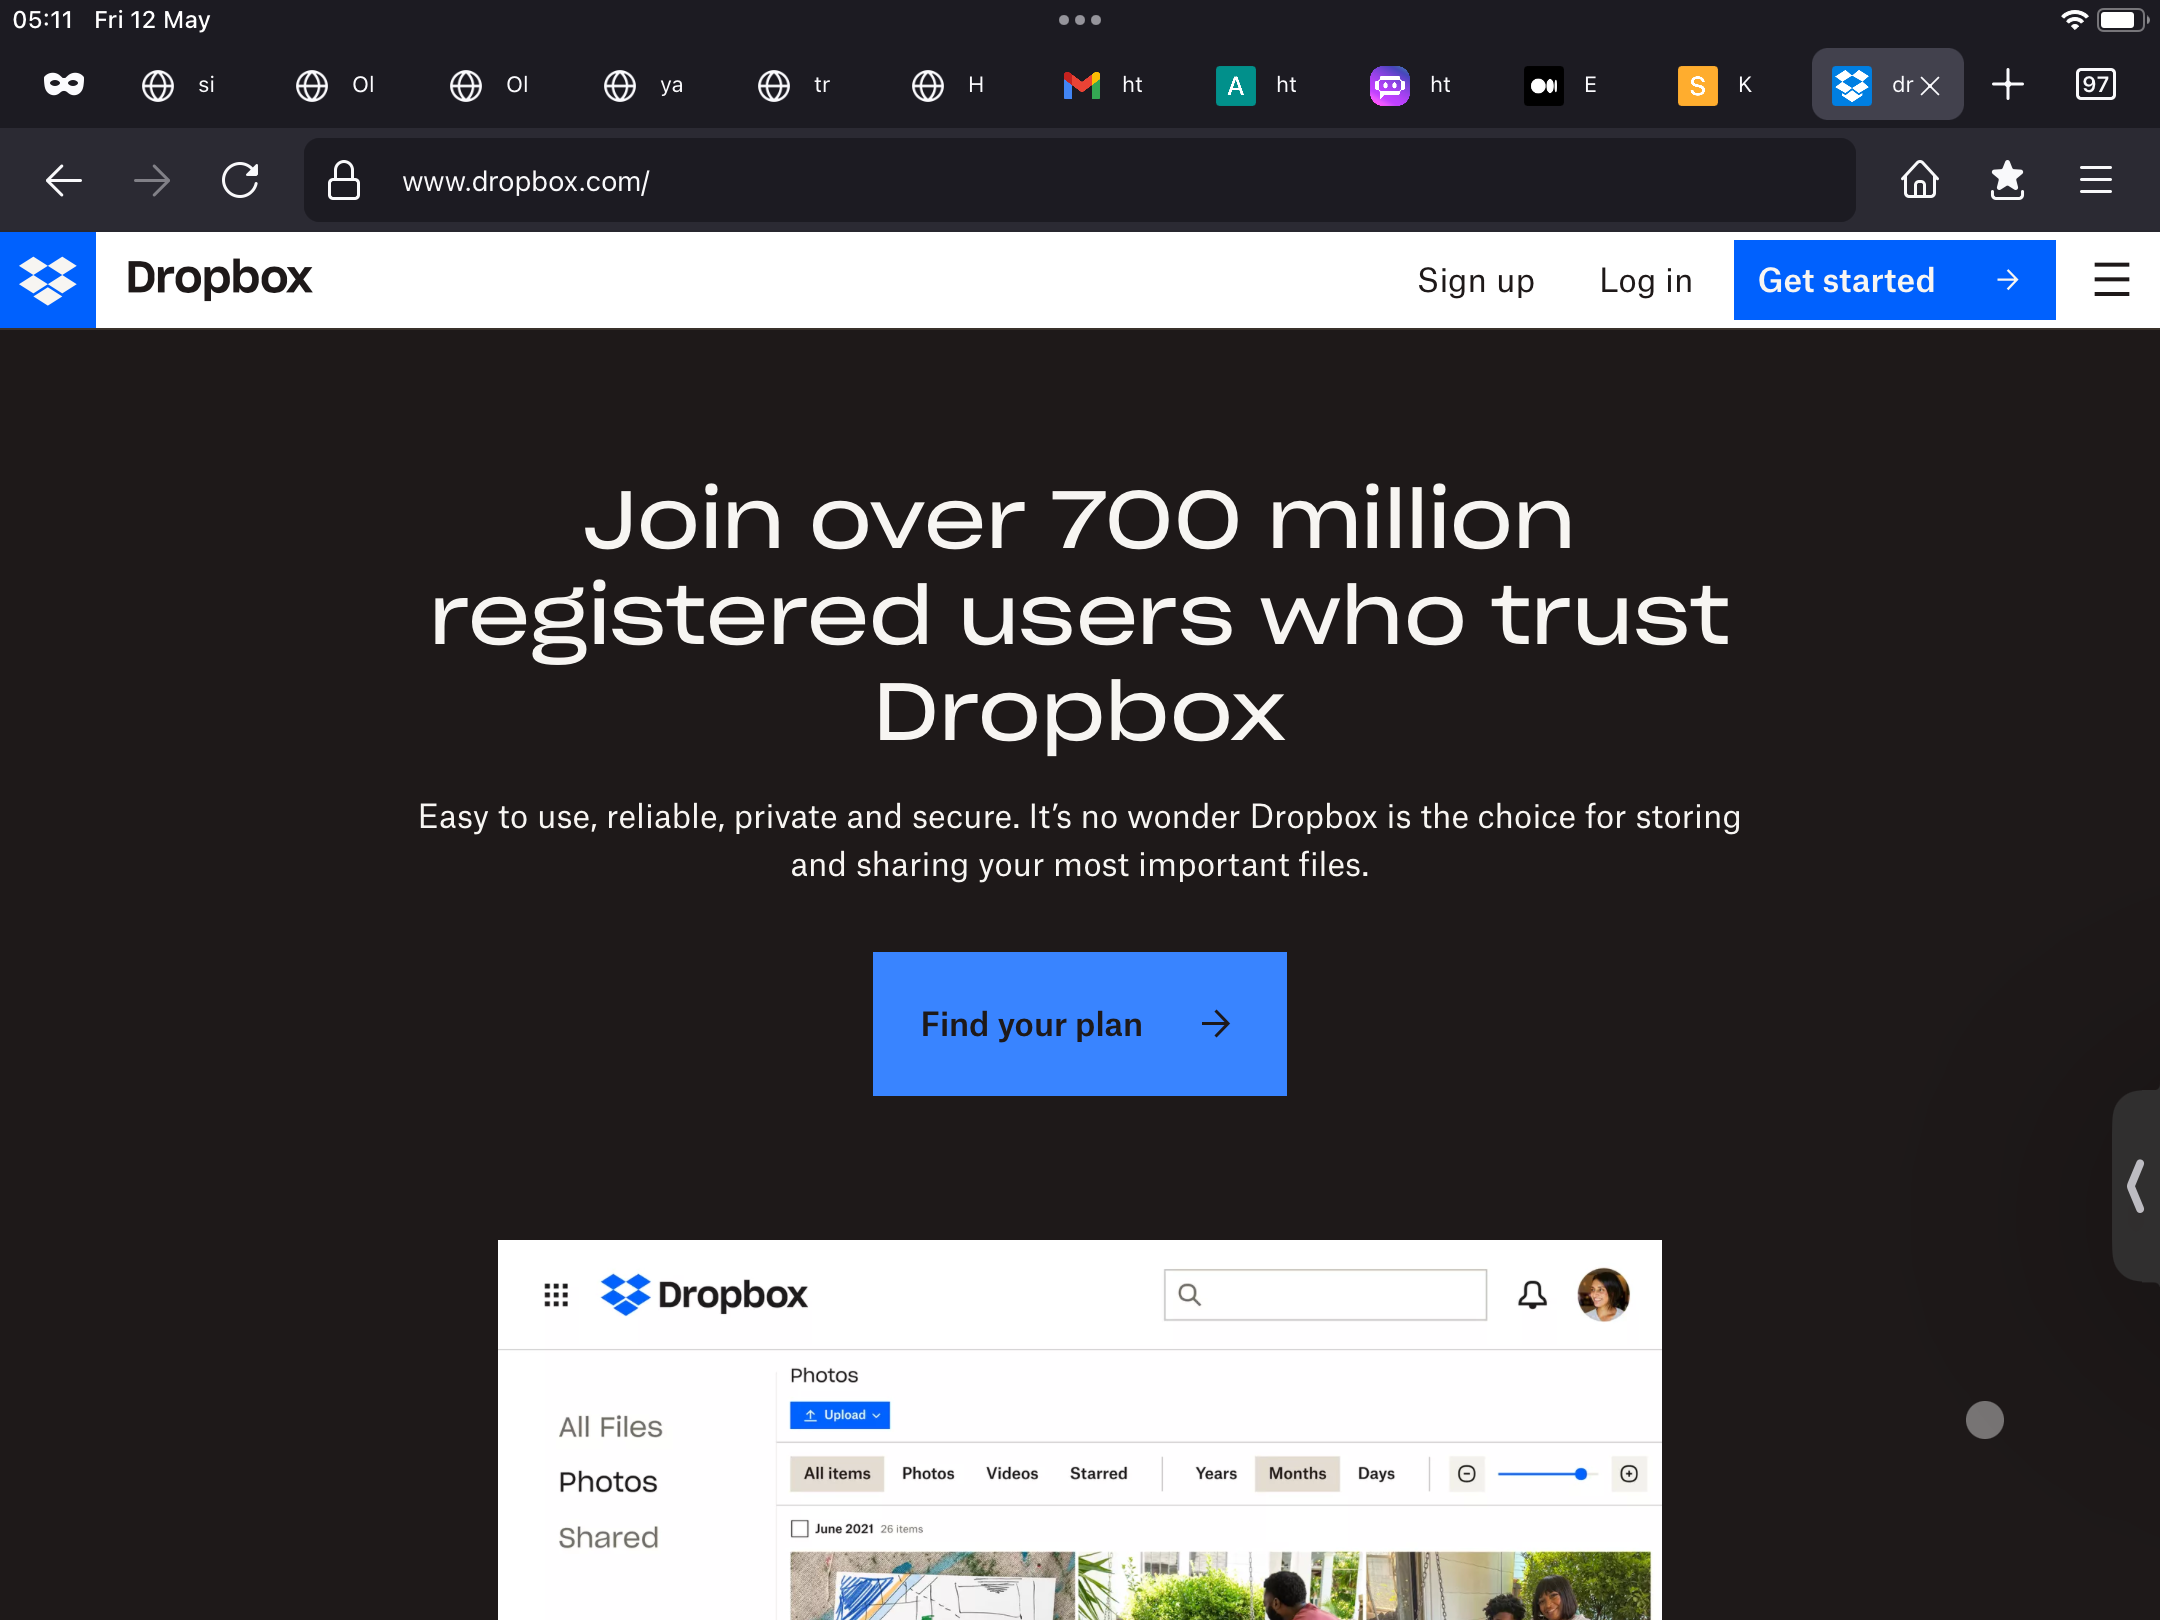This screenshot has height=1620, width=2160.
Task: Click the Log in link
Action: 1646,281
